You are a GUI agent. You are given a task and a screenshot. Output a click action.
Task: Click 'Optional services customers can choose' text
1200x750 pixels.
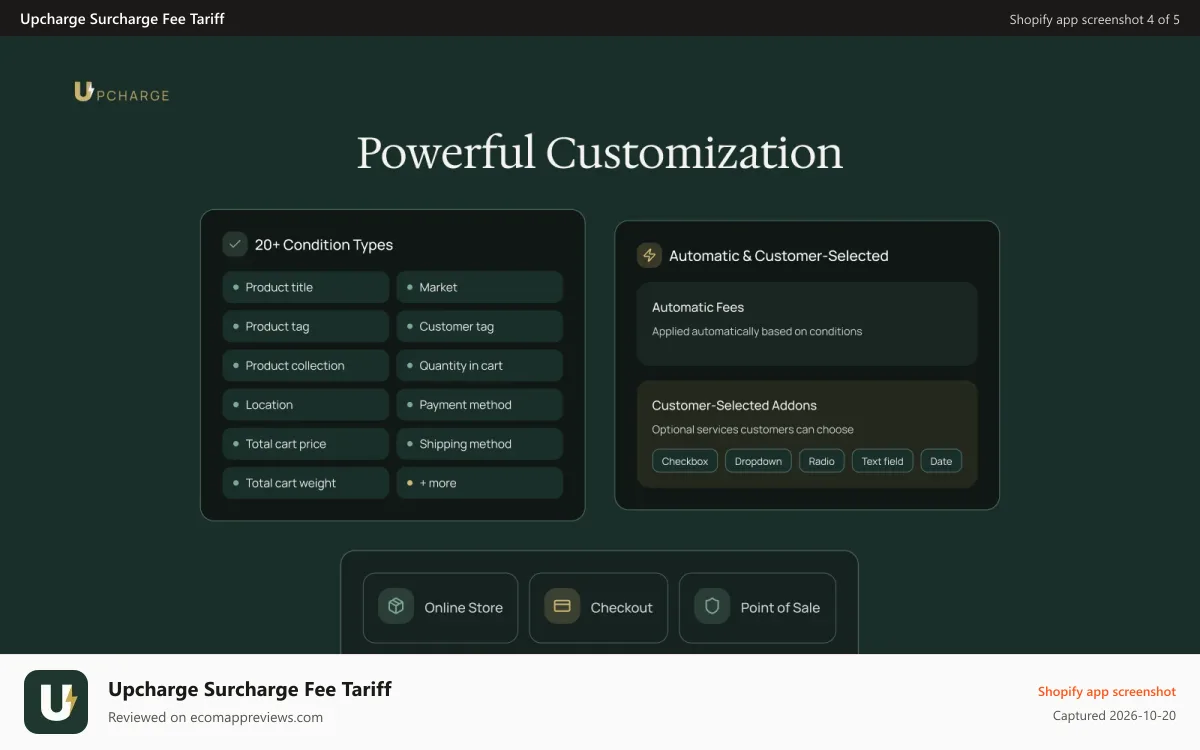(x=753, y=429)
